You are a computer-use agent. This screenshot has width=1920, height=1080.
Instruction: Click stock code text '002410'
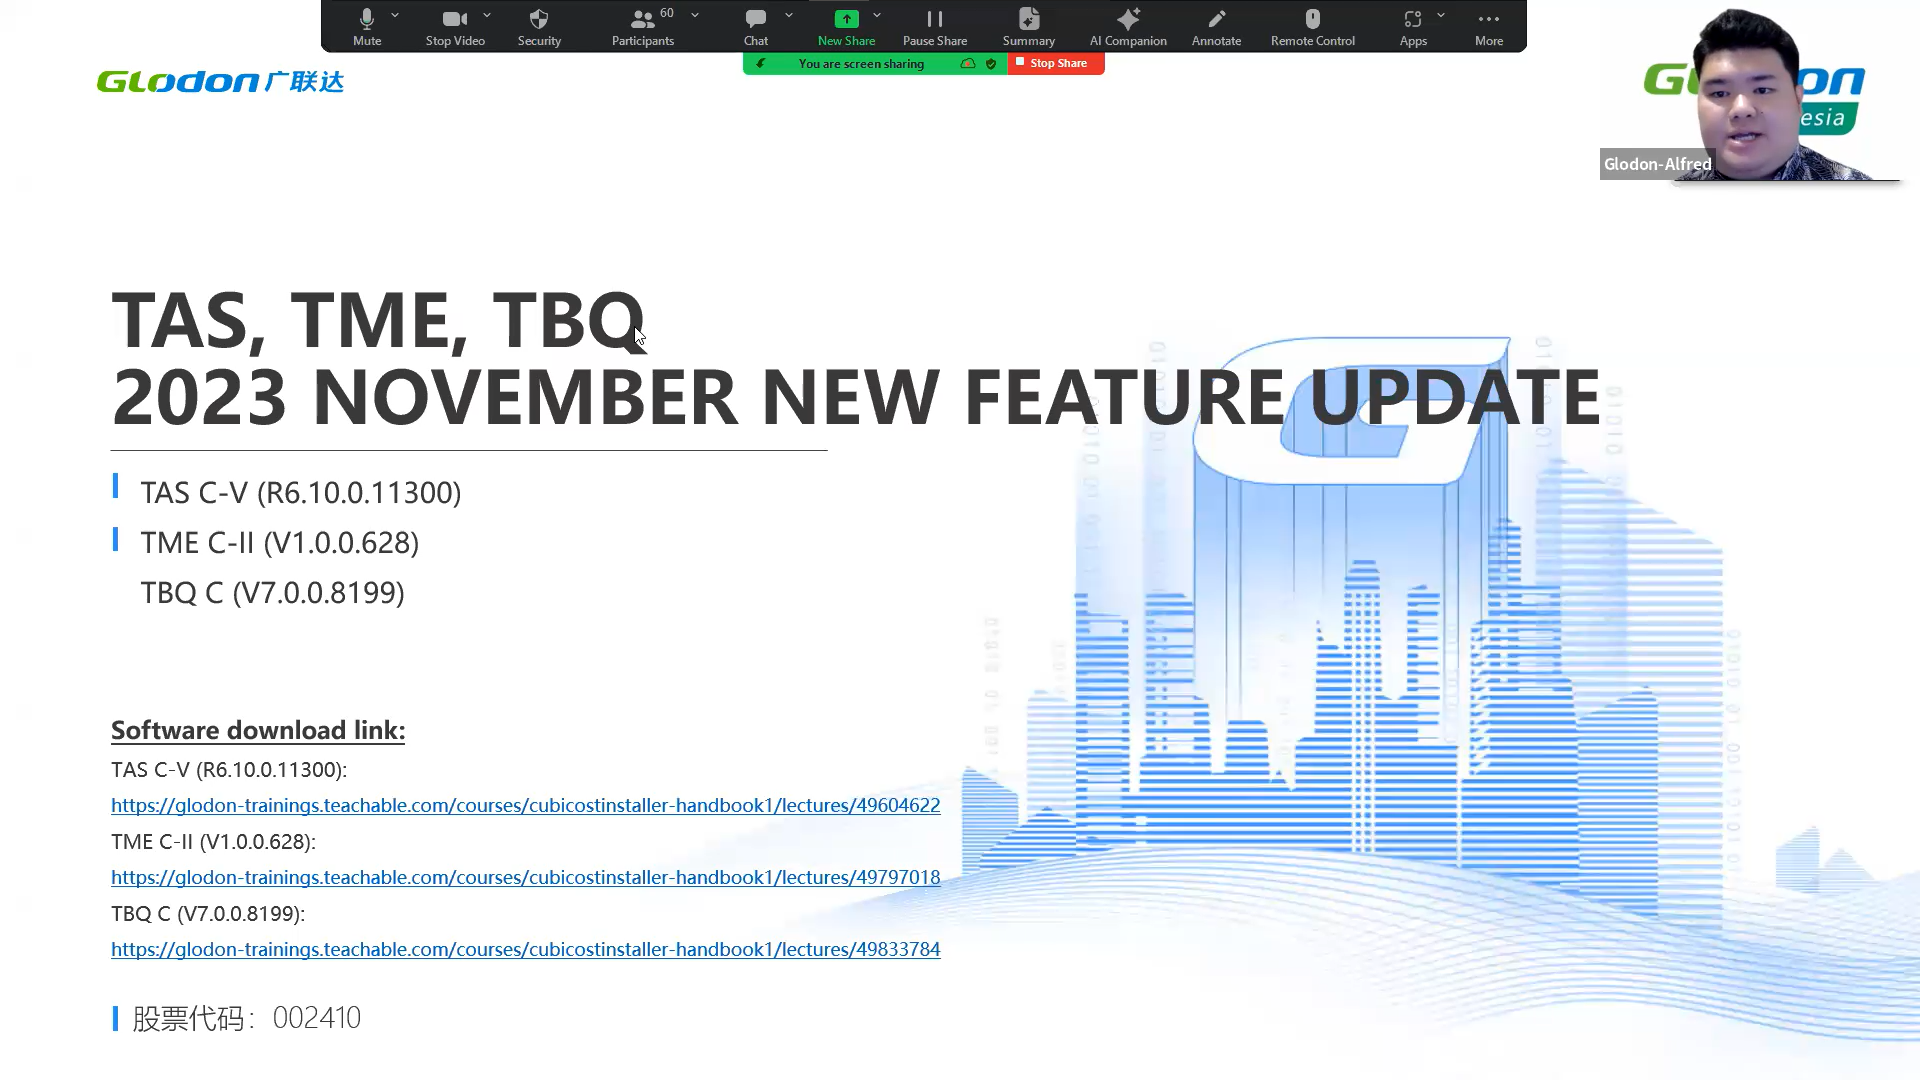tap(316, 1017)
